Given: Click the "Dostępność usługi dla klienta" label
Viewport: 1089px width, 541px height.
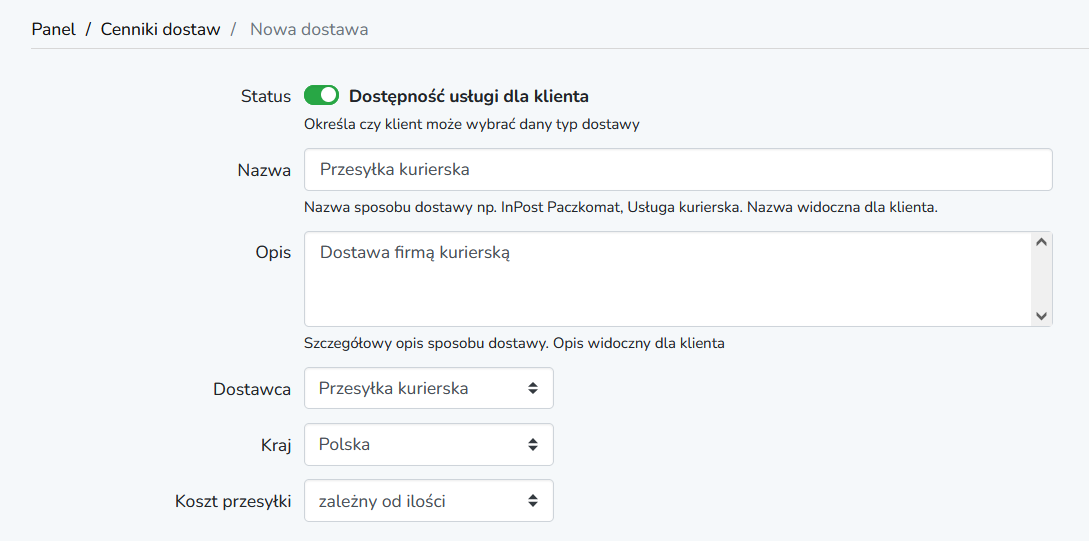Looking at the screenshot, I should coord(469,96).
